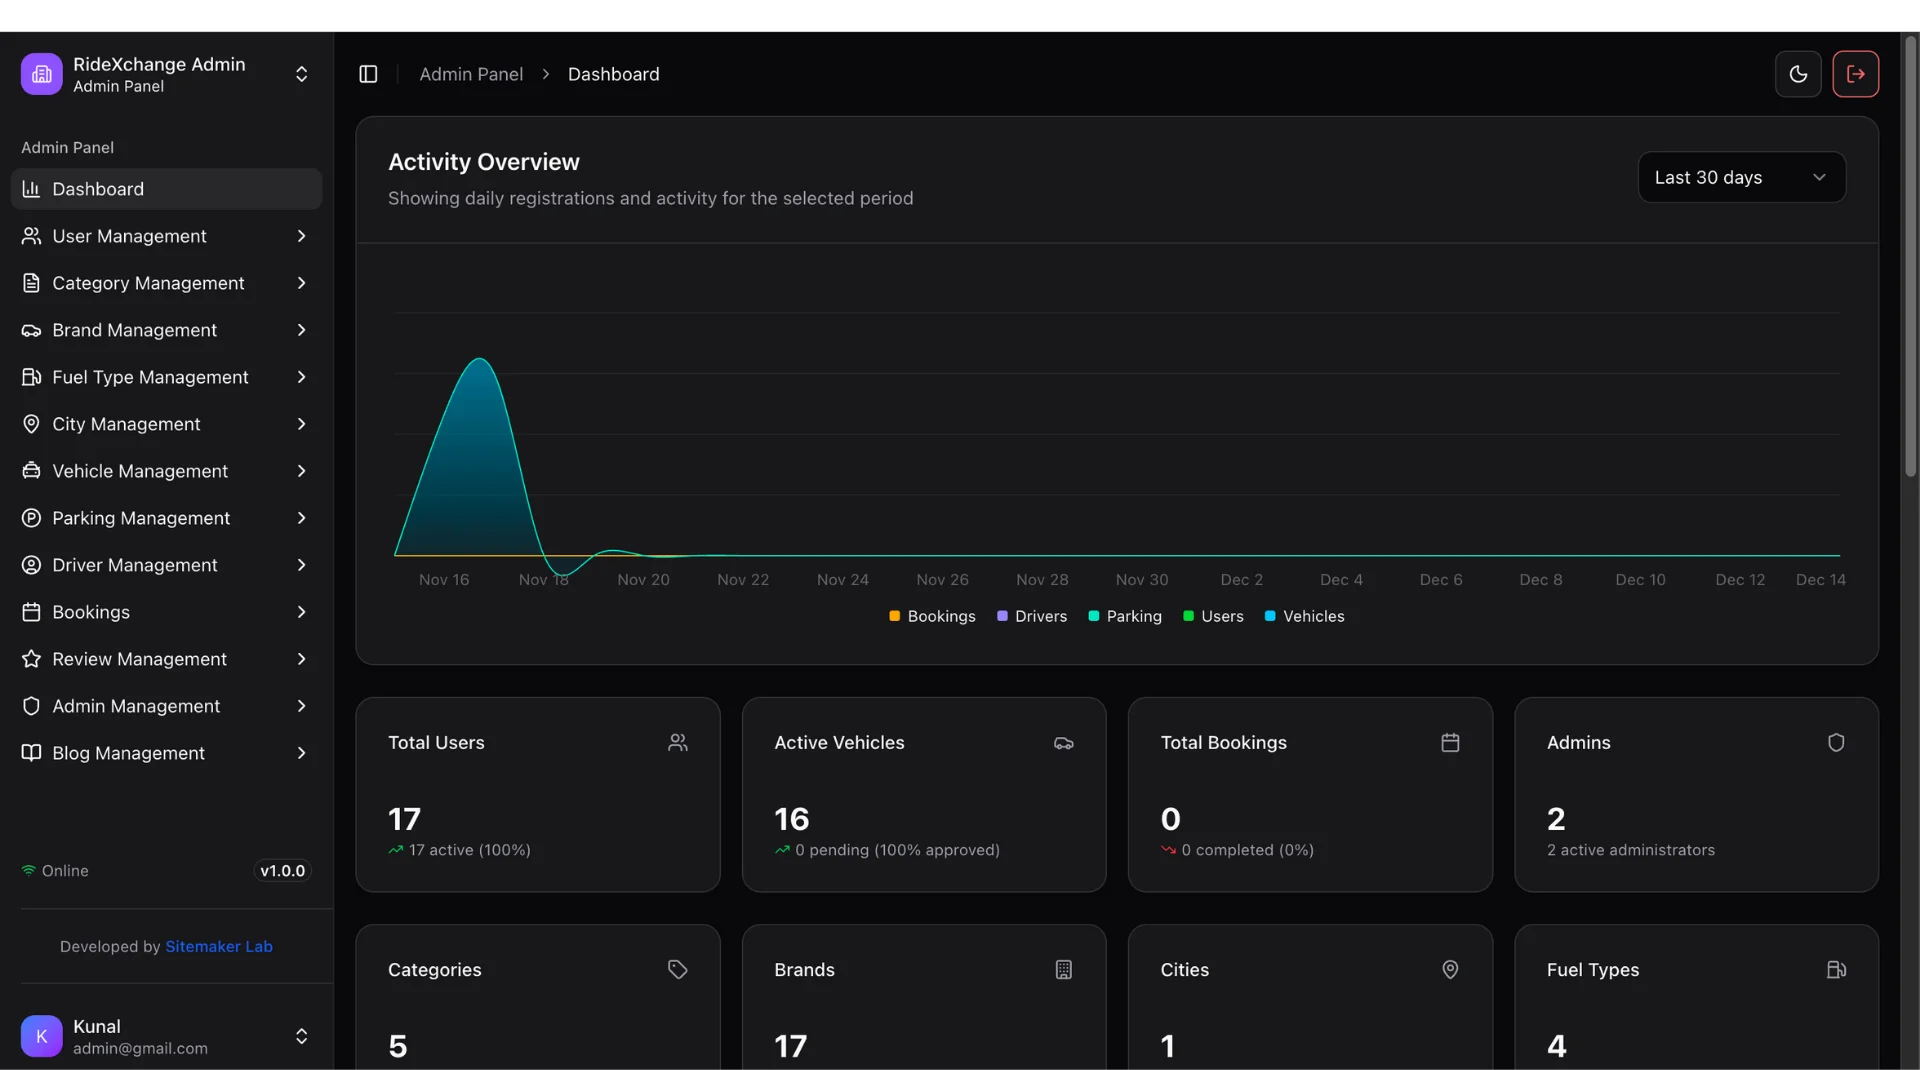Click the Active Vehicles car icon
The image size is (1920, 1070).
click(x=1064, y=742)
